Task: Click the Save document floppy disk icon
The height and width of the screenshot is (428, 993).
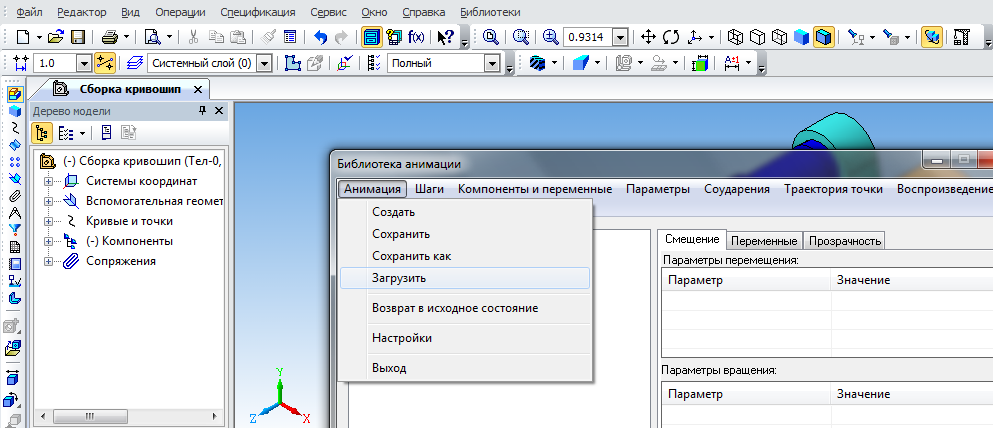Action: coord(77,37)
